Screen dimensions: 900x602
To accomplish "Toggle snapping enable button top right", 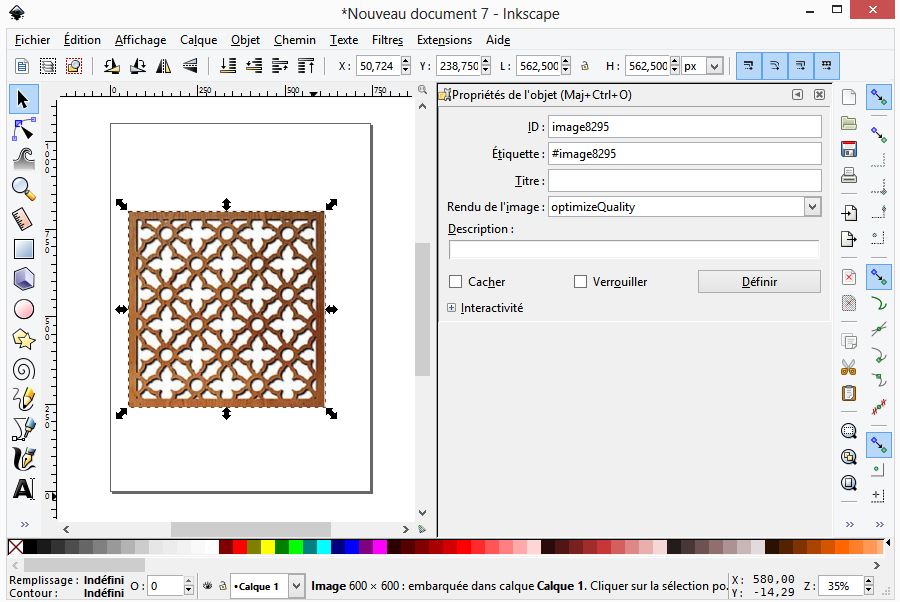I will pyautogui.click(x=879, y=97).
